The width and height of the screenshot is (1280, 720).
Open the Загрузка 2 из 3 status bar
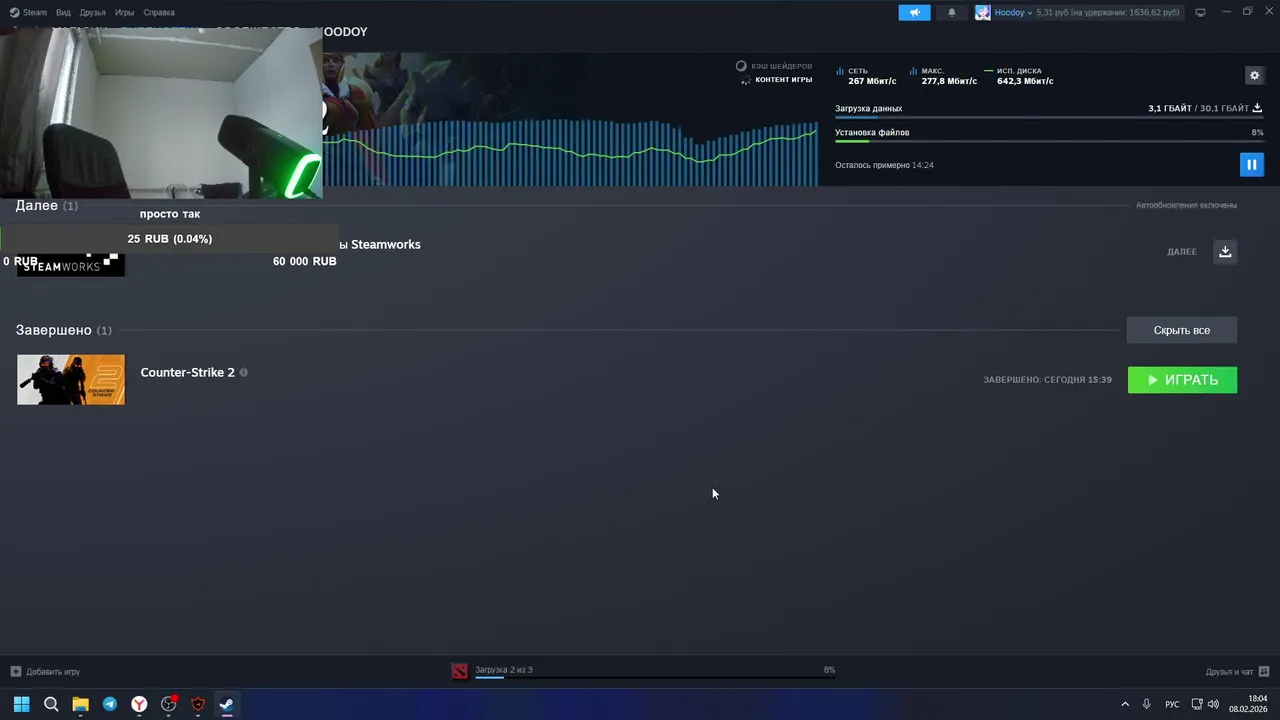654,672
